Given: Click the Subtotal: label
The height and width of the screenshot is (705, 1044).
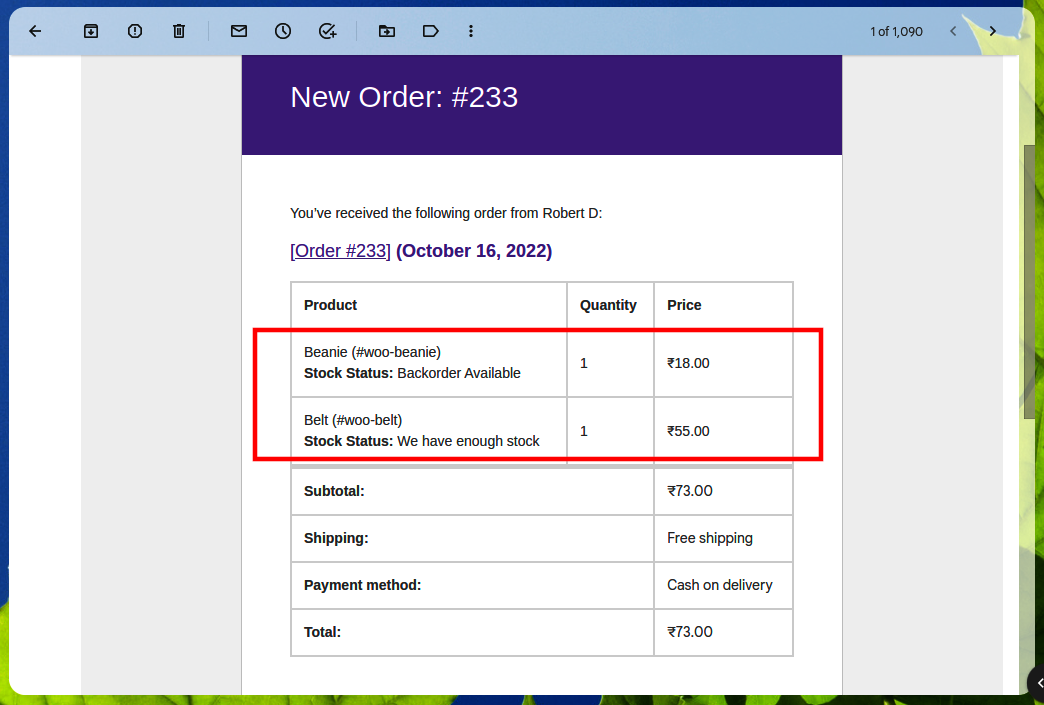Looking at the screenshot, I should [x=334, y=491].
